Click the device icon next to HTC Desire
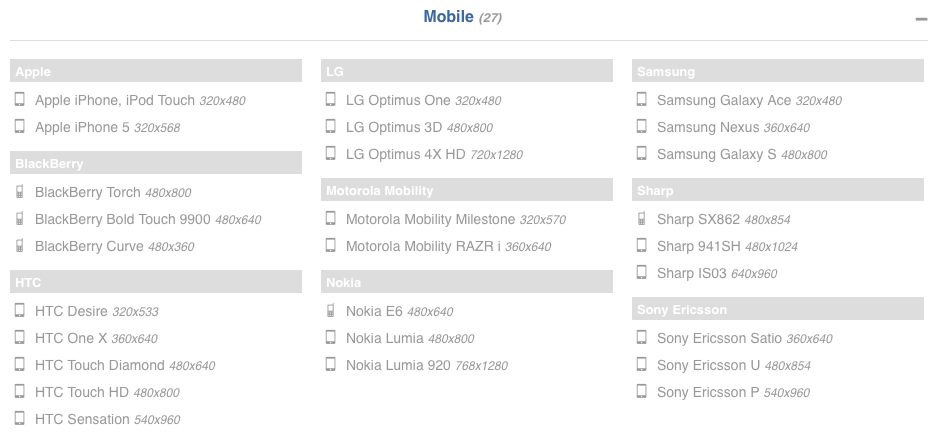This screenshot has width=941, height=439. (x=20, y=311)
